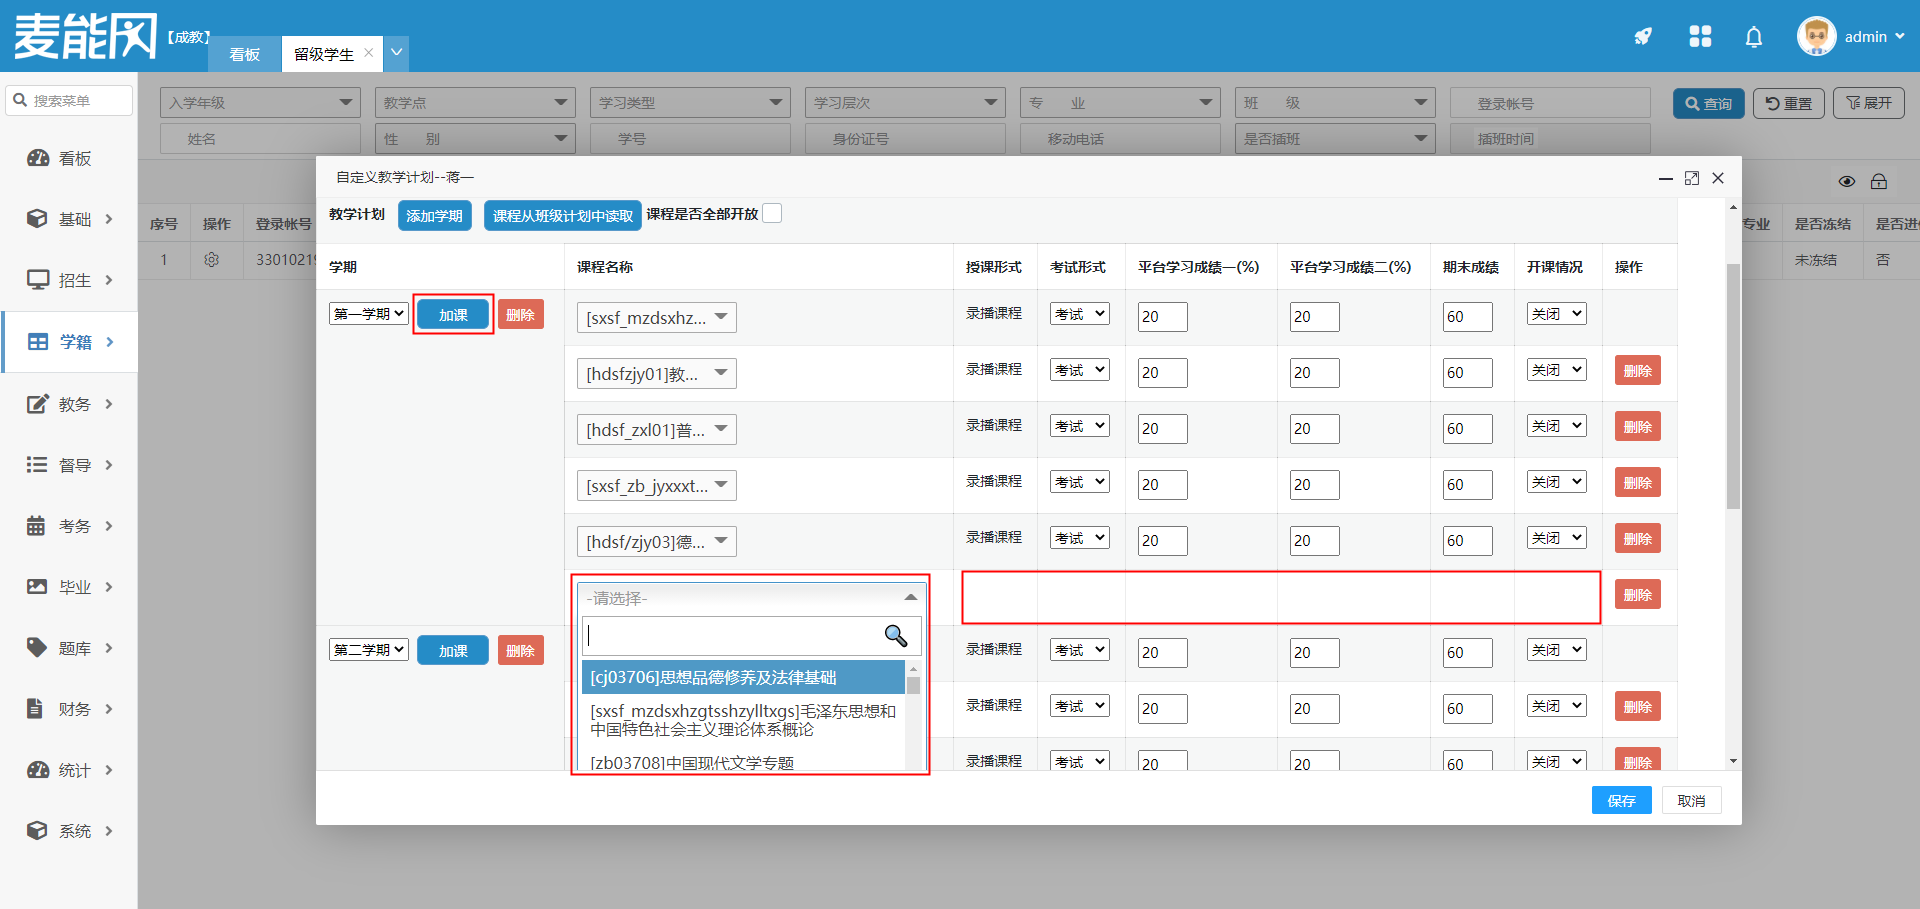Open the apps grid icon
Image resolution: width=1920 pixels, height=909 pixels.
click(1700, 37)
